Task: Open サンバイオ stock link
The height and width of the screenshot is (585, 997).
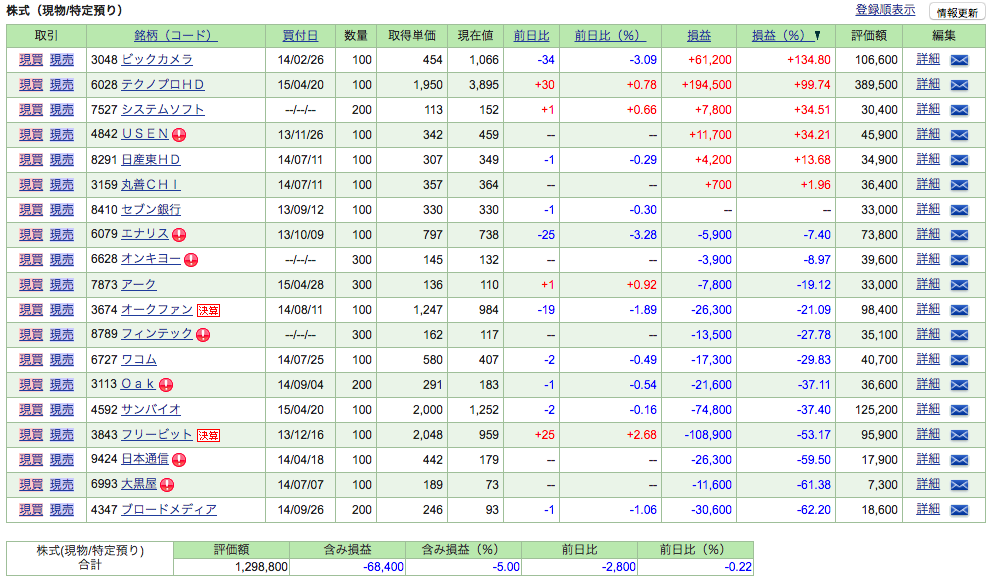Action: (x=151, y=410)
